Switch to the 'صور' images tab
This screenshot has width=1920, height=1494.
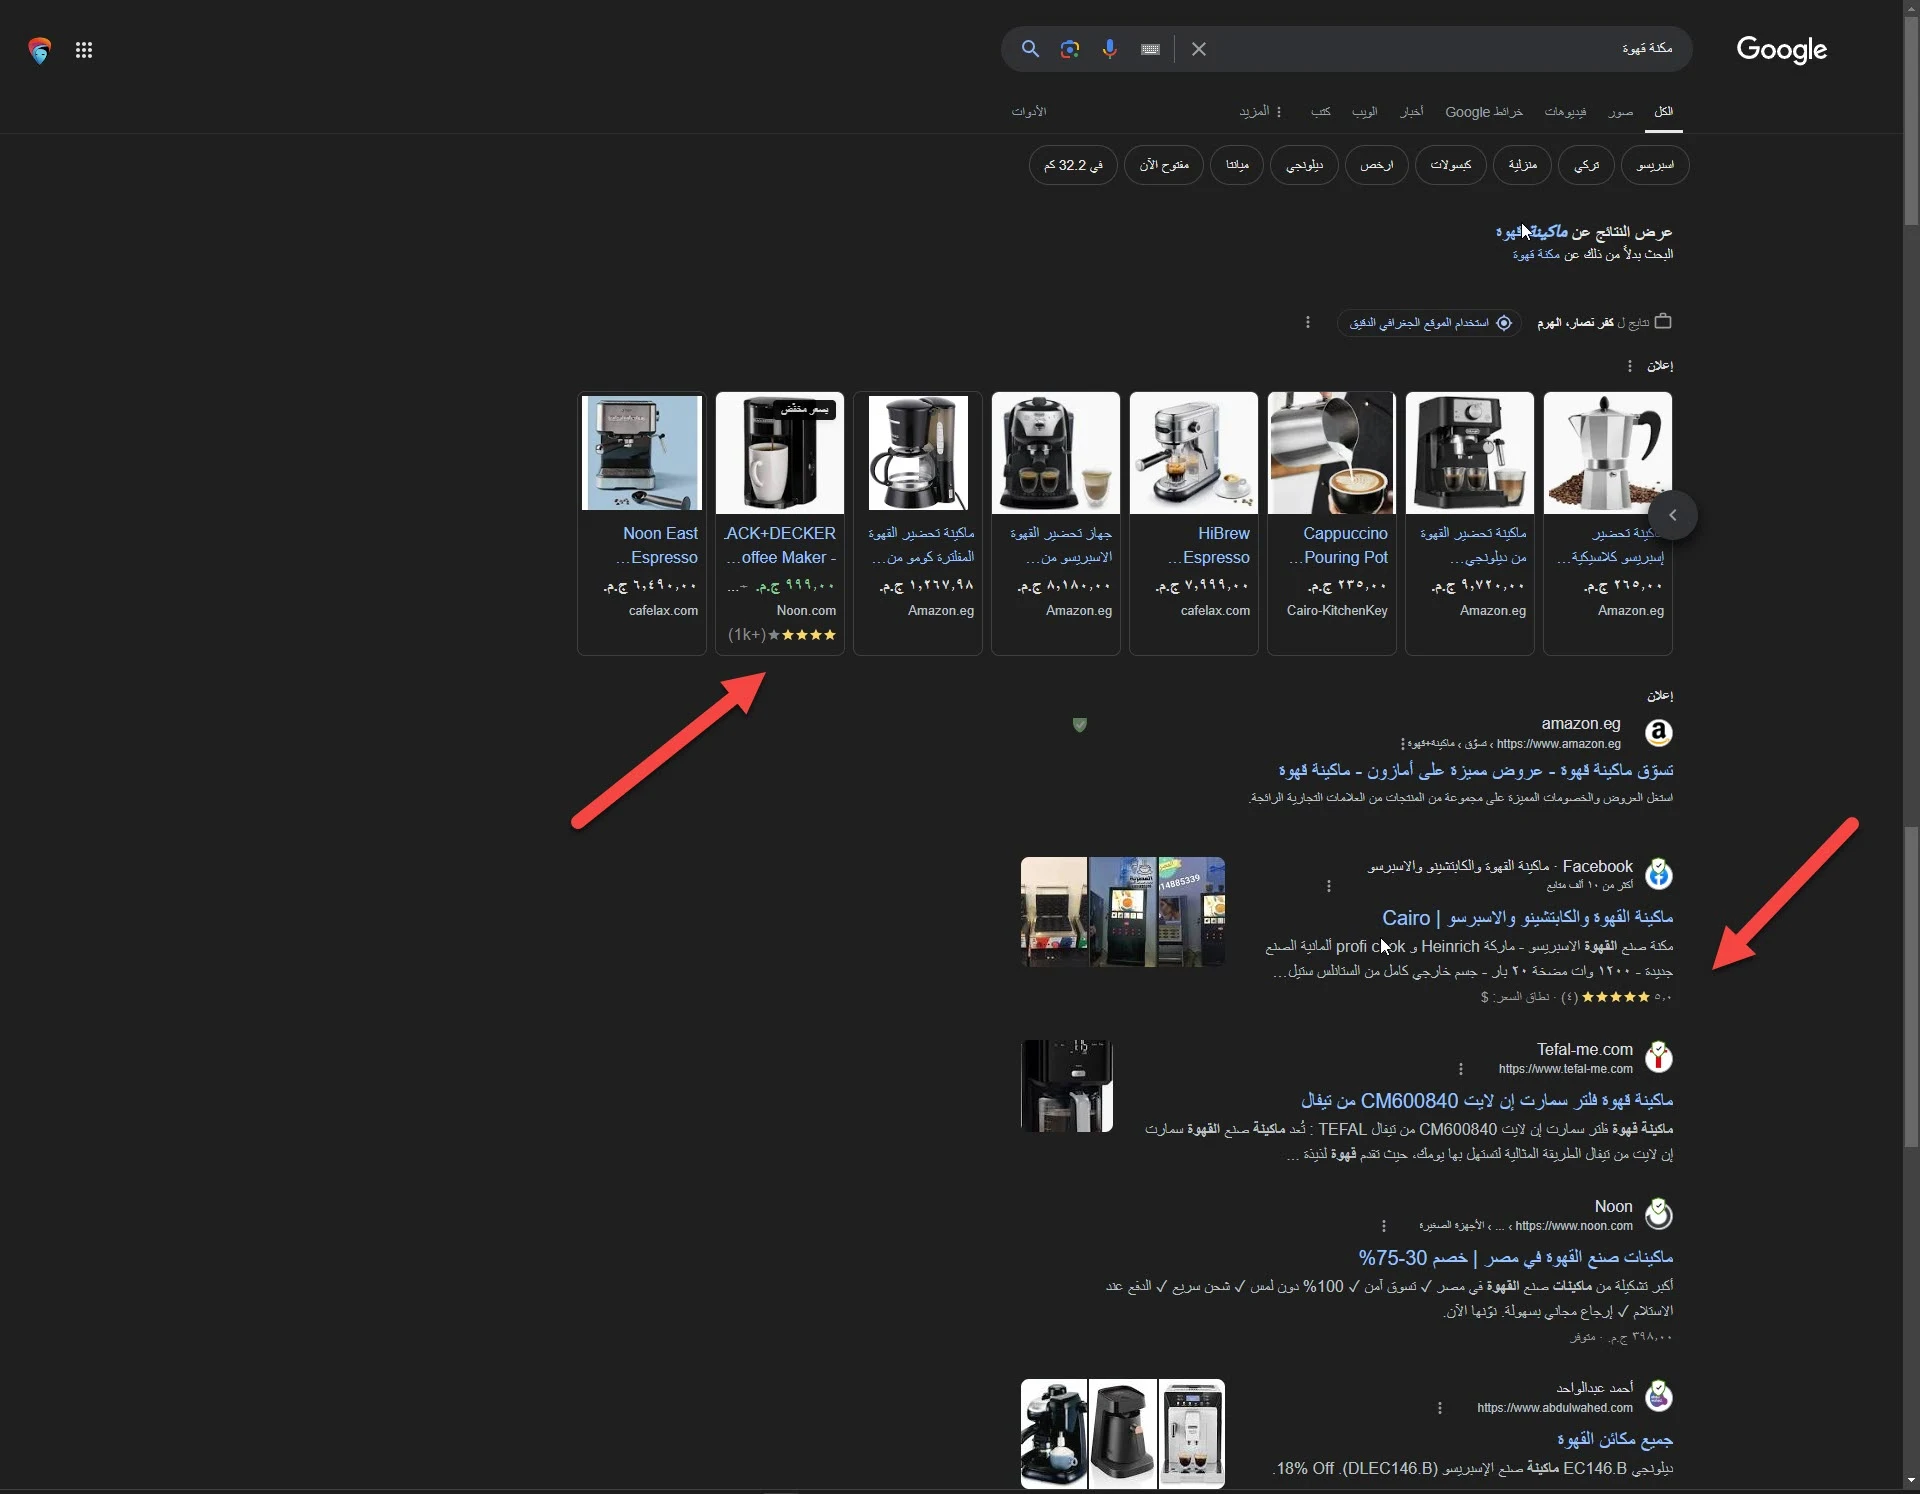tap(1620, 111)
